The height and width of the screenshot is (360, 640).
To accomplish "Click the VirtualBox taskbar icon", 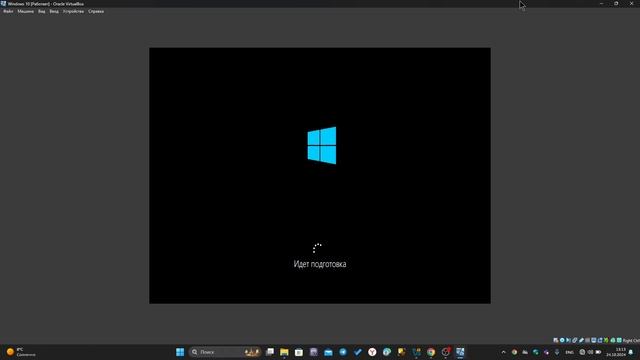I will coord(460,352).
